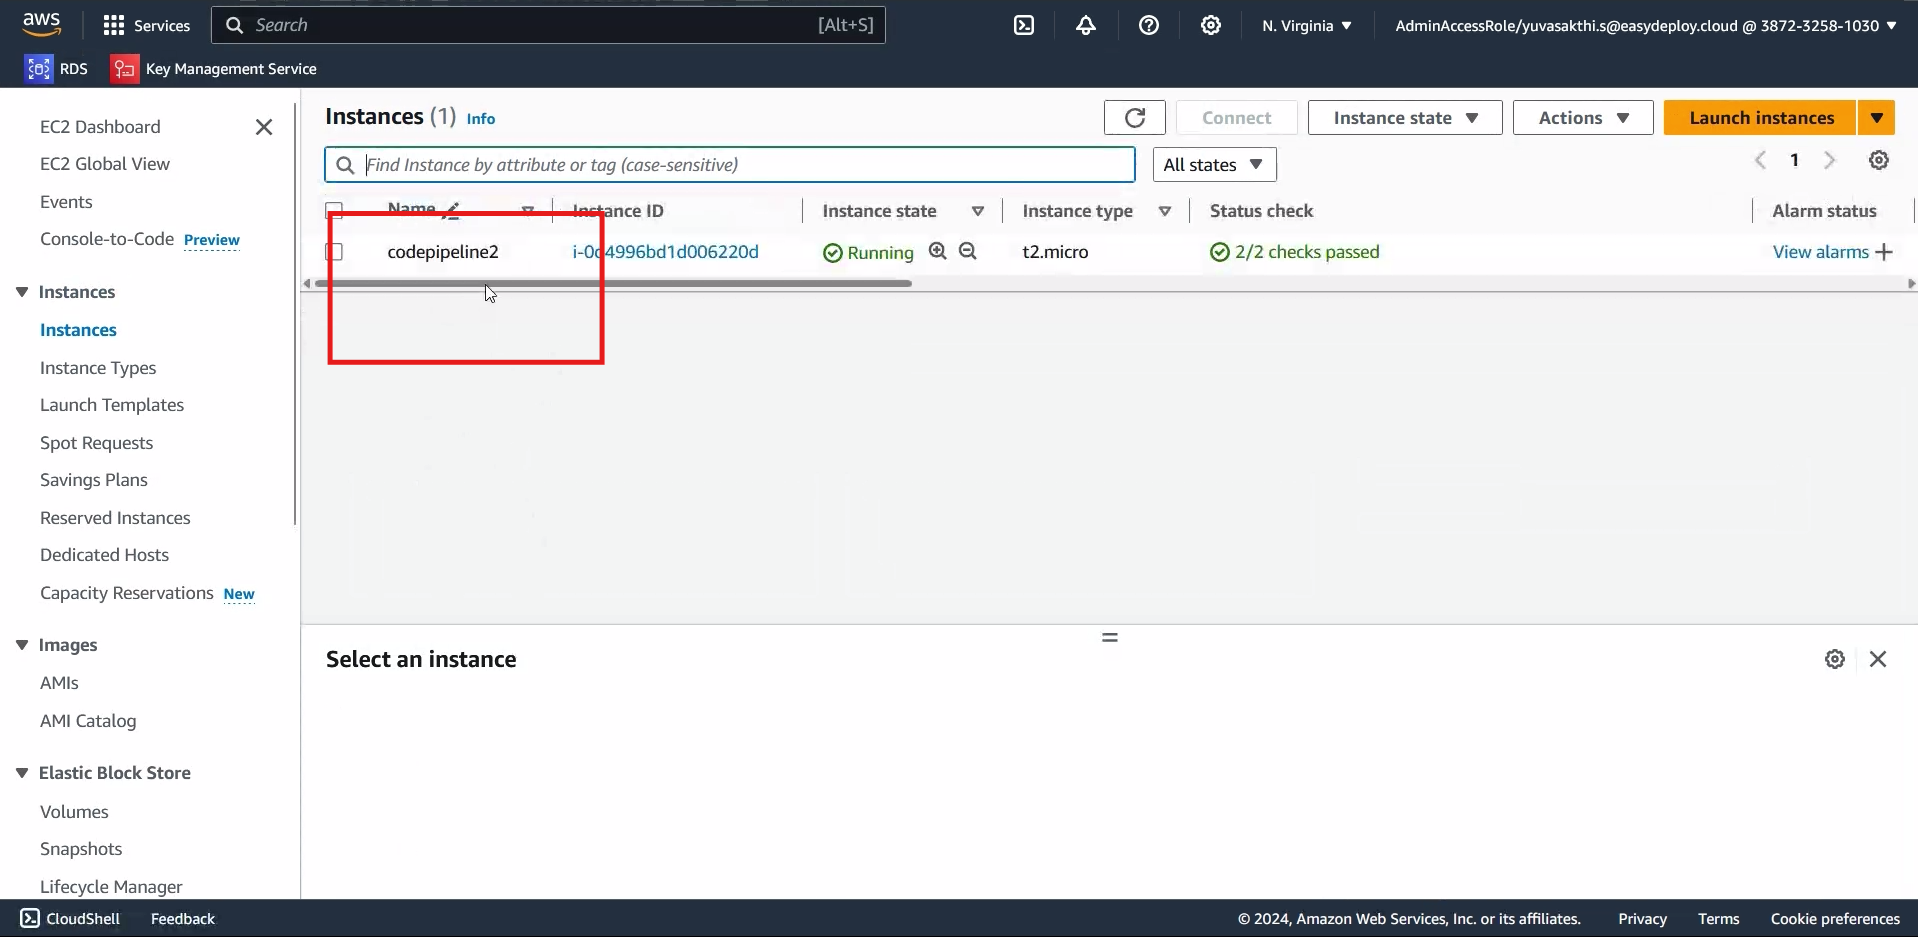1918x937 pixels.
Task: Open EC2 Global View
Action: (x=105, y=164)
